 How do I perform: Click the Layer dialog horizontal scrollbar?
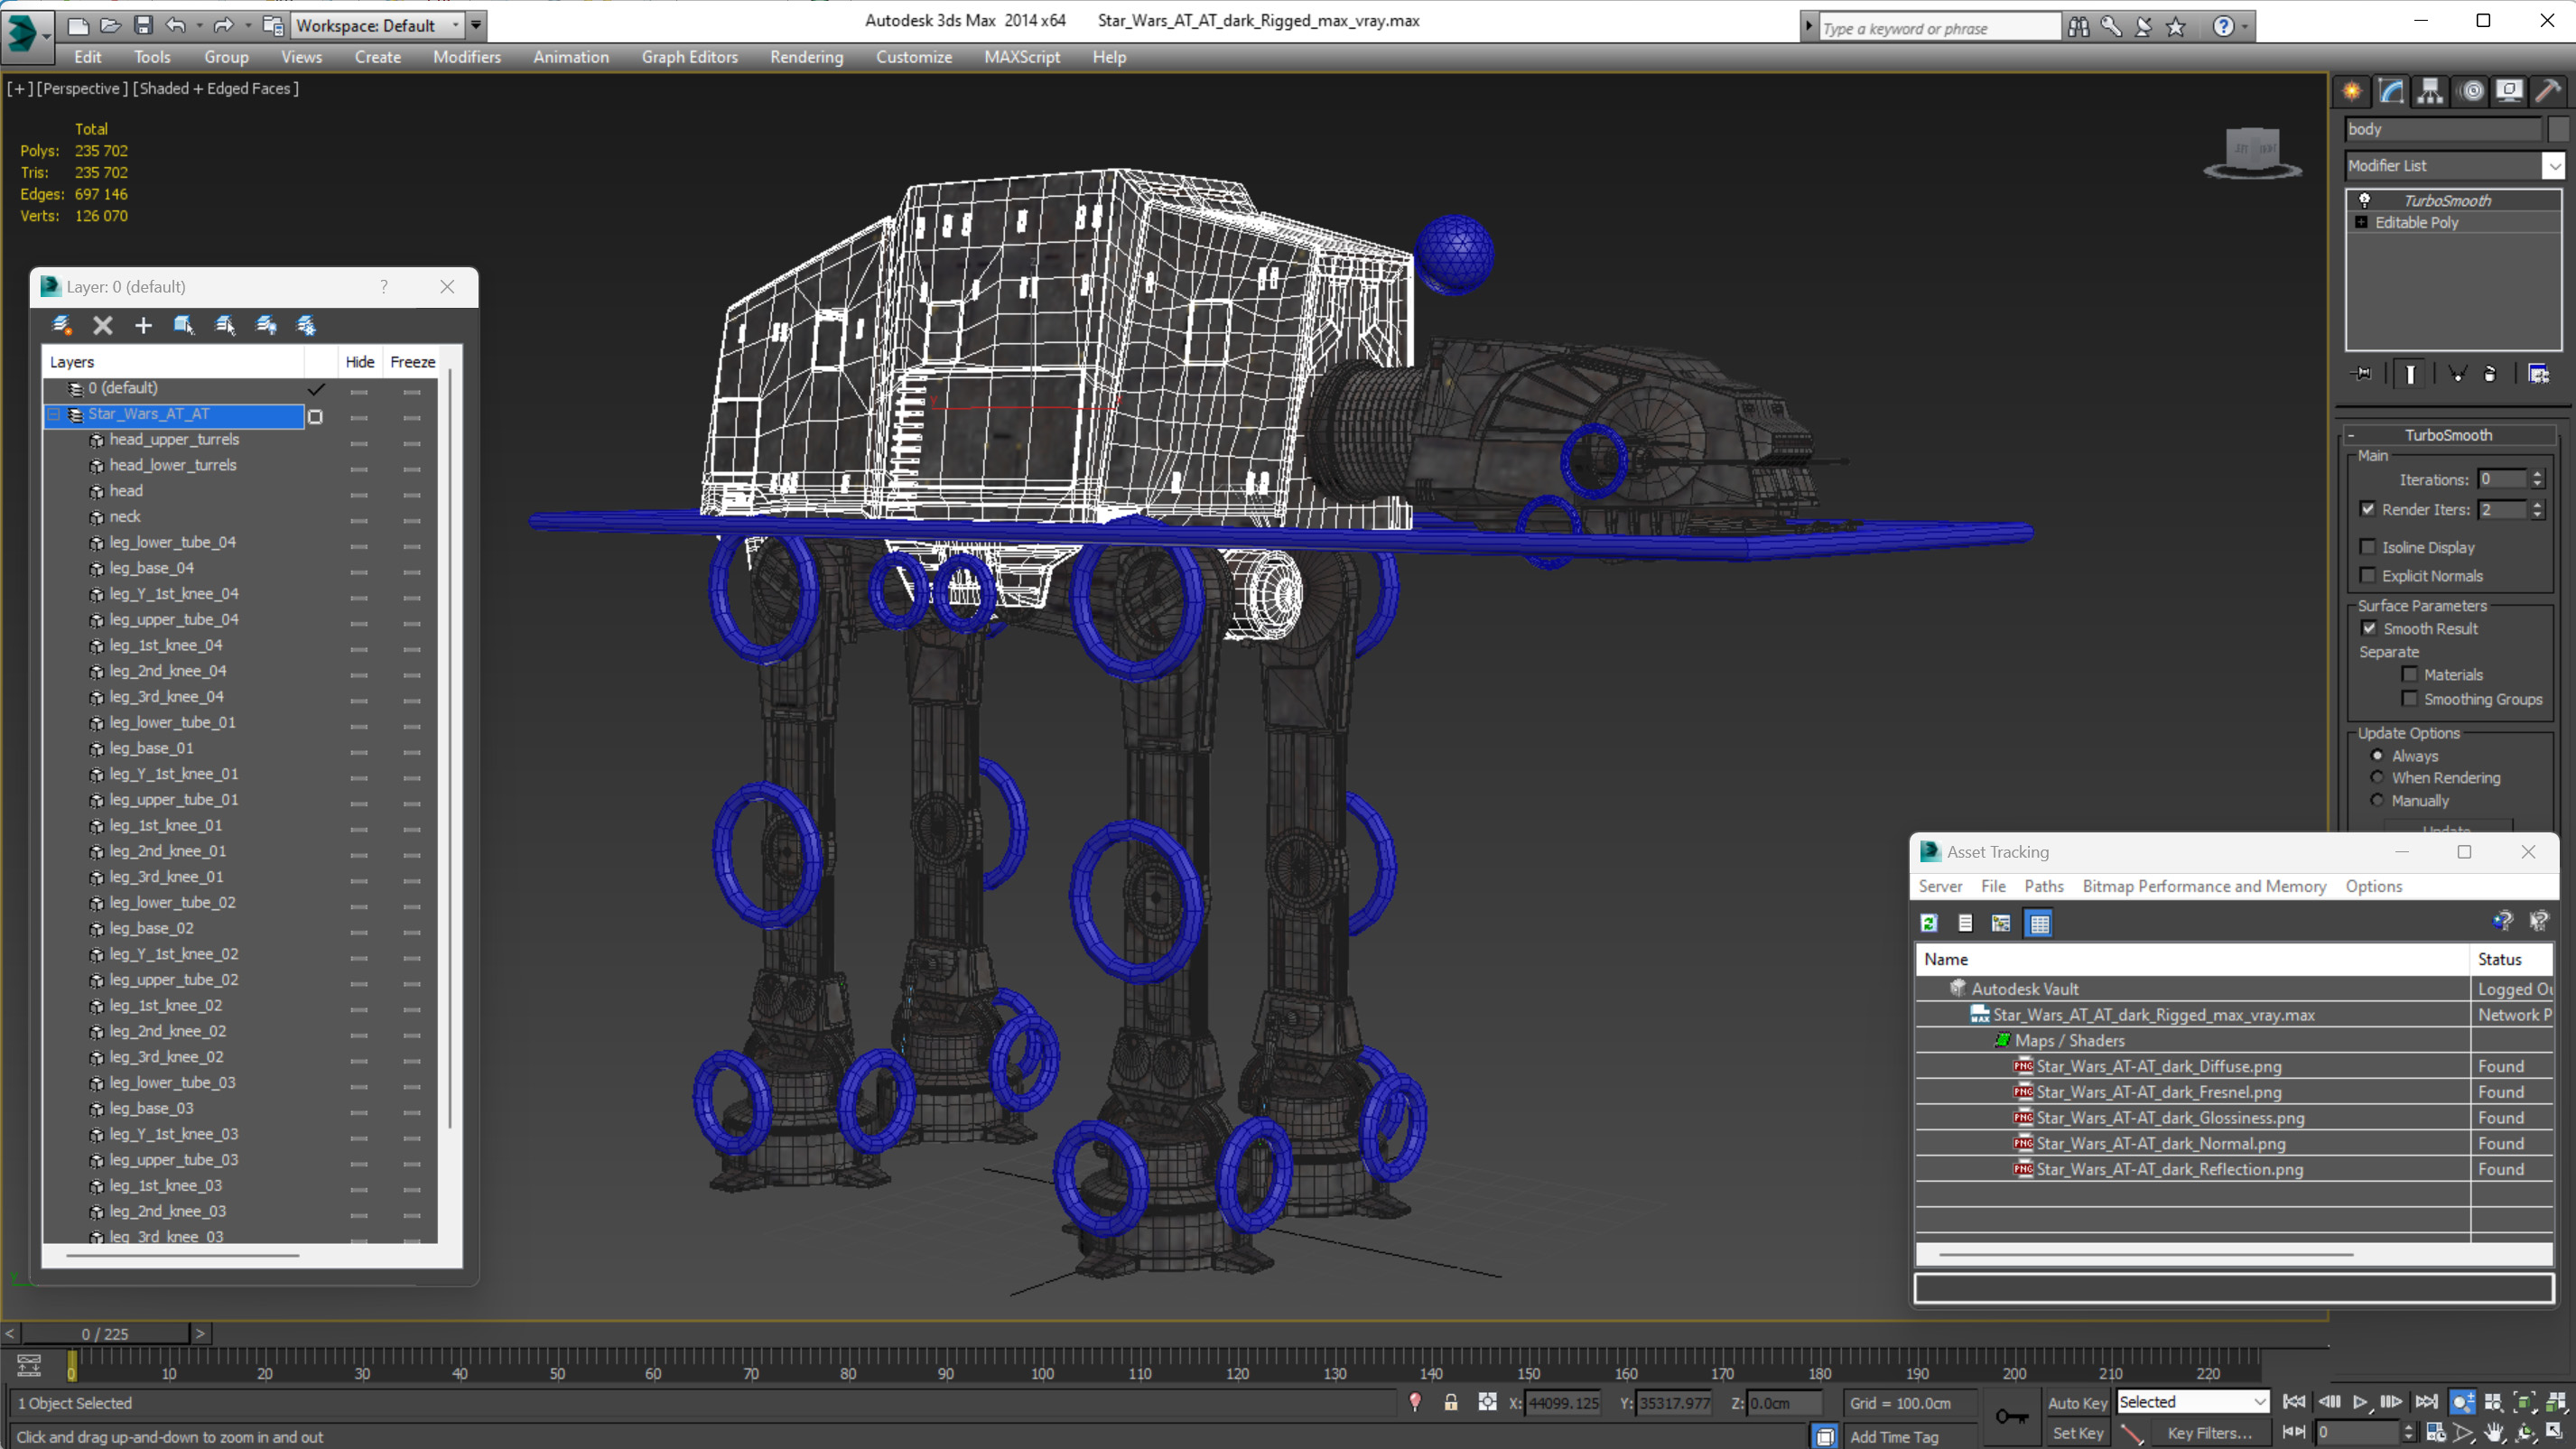pos(183,1255)
